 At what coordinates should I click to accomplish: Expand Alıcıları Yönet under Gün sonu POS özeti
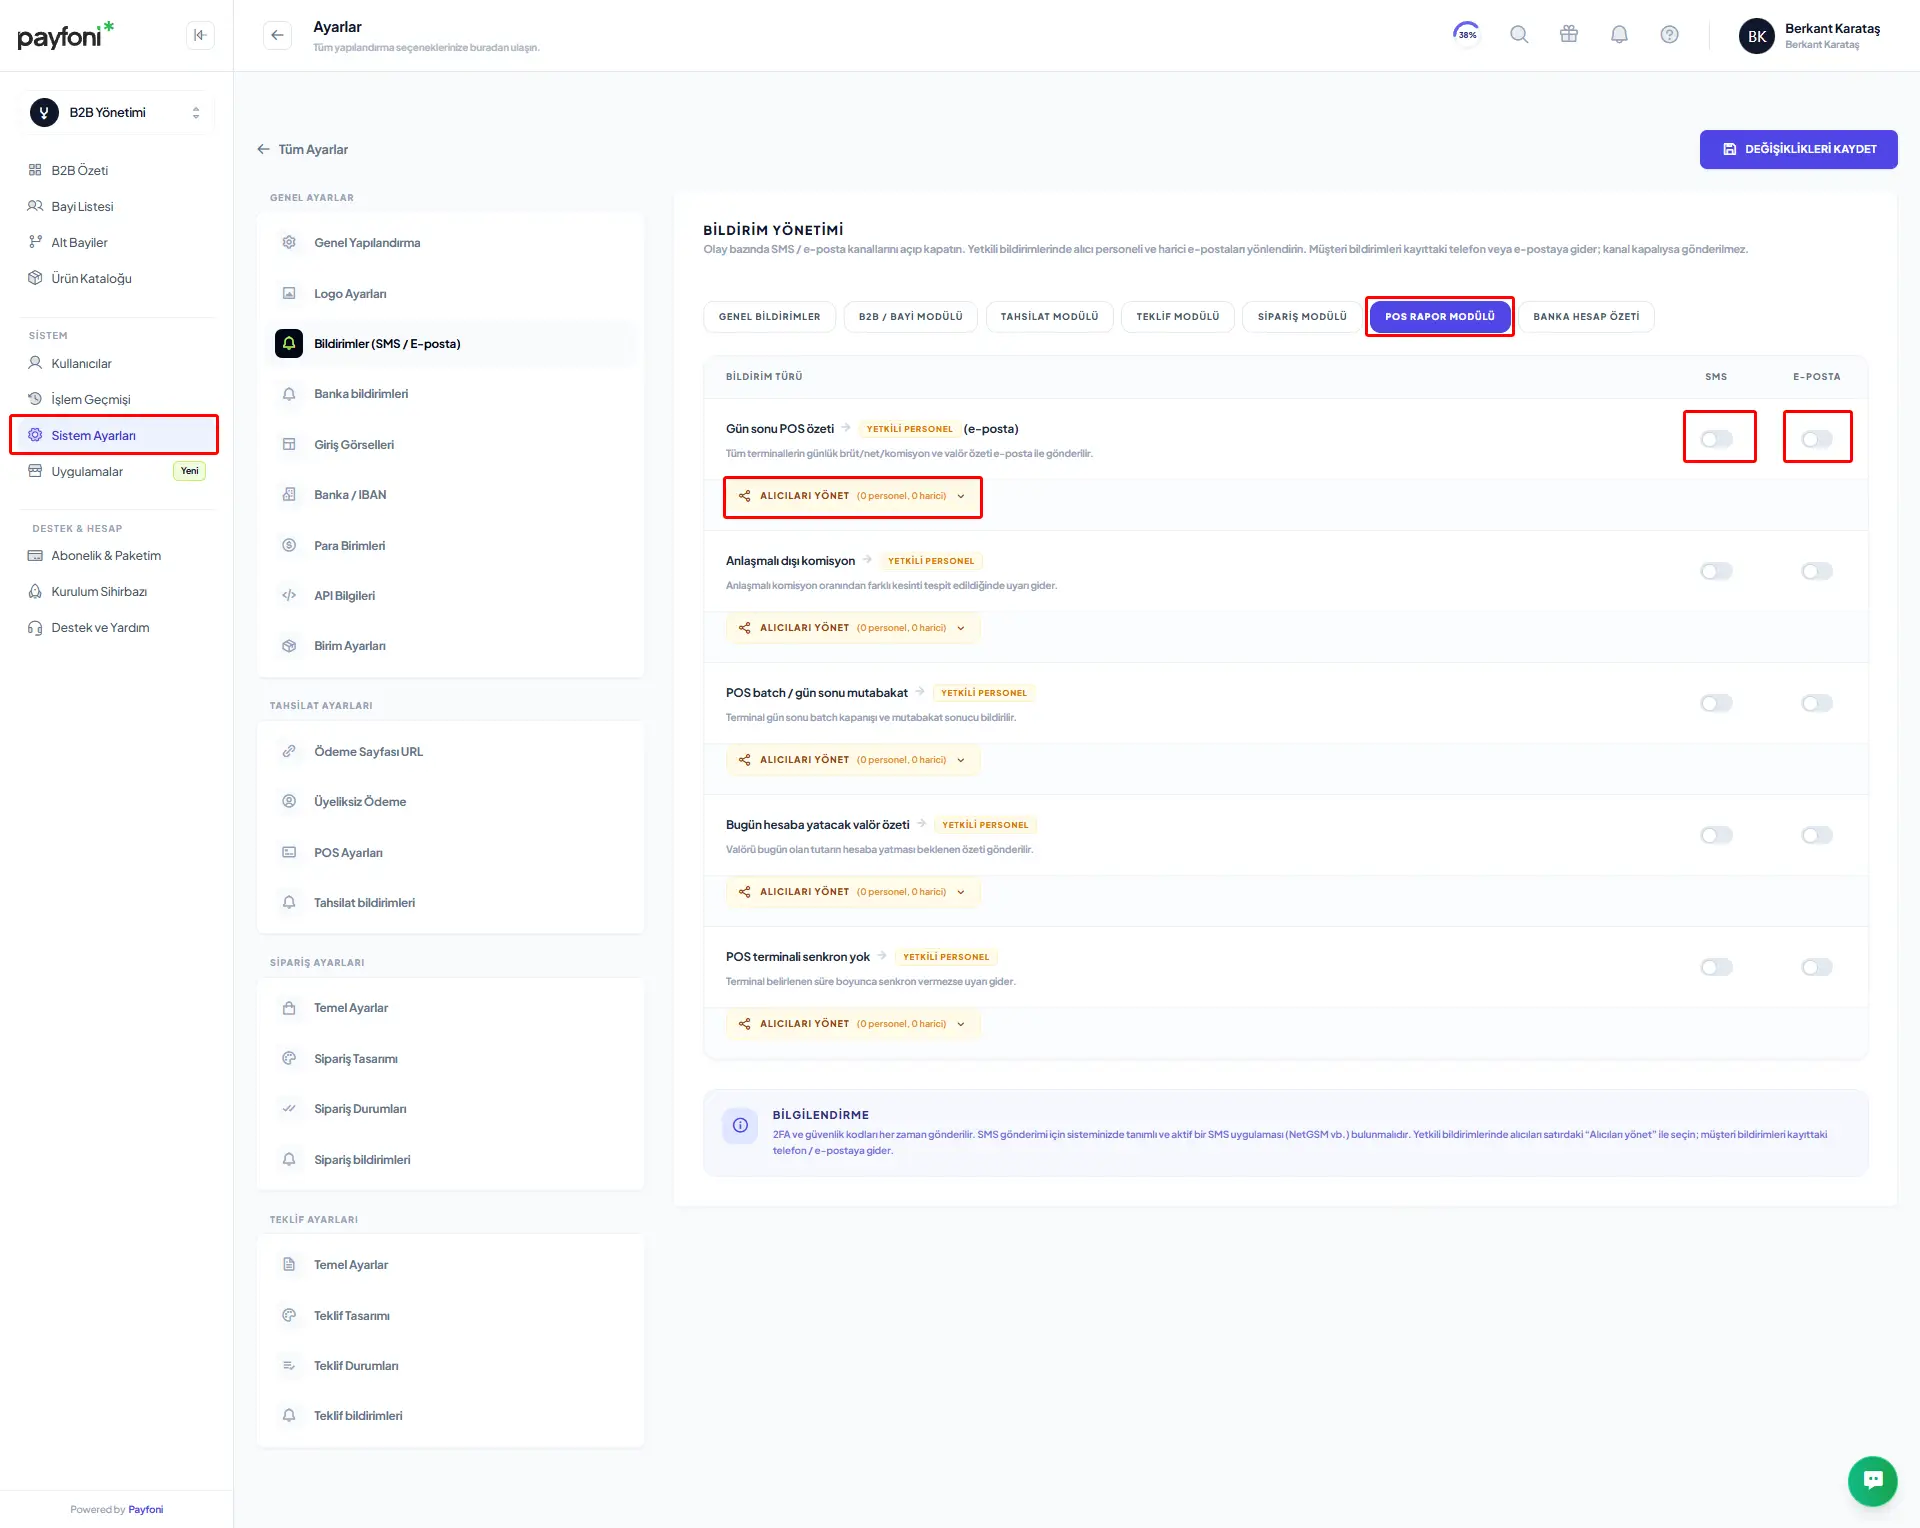pyautogui.click(x=853, y=496)
